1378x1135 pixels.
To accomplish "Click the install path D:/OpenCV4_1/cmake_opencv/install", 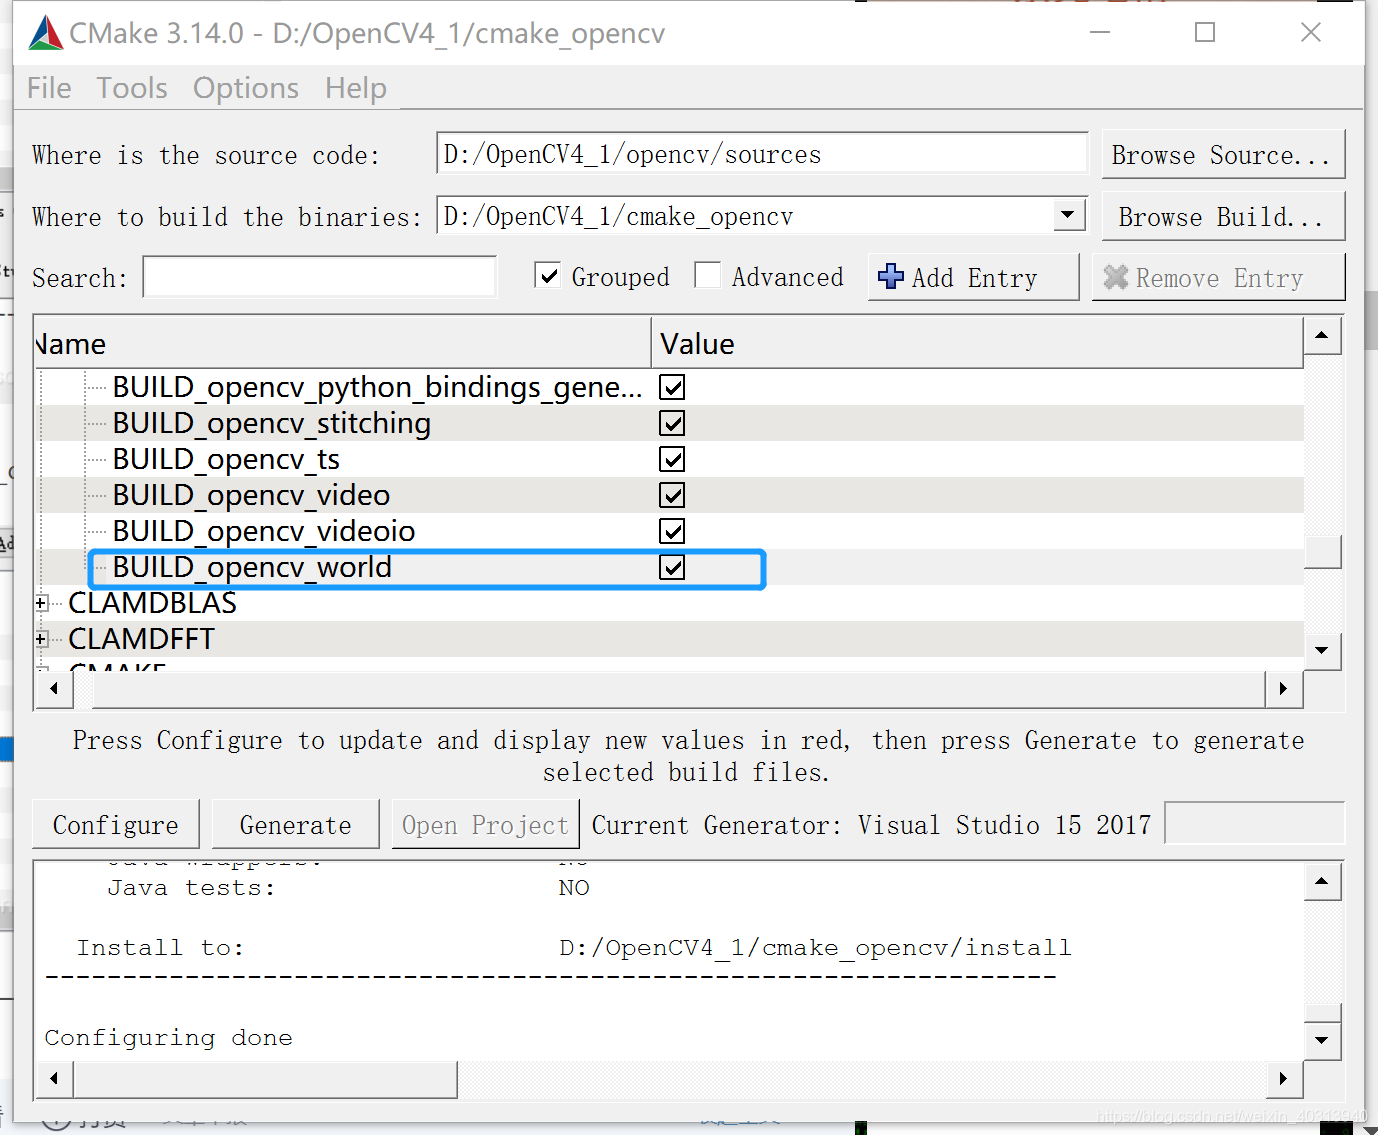I will [815, 948].
